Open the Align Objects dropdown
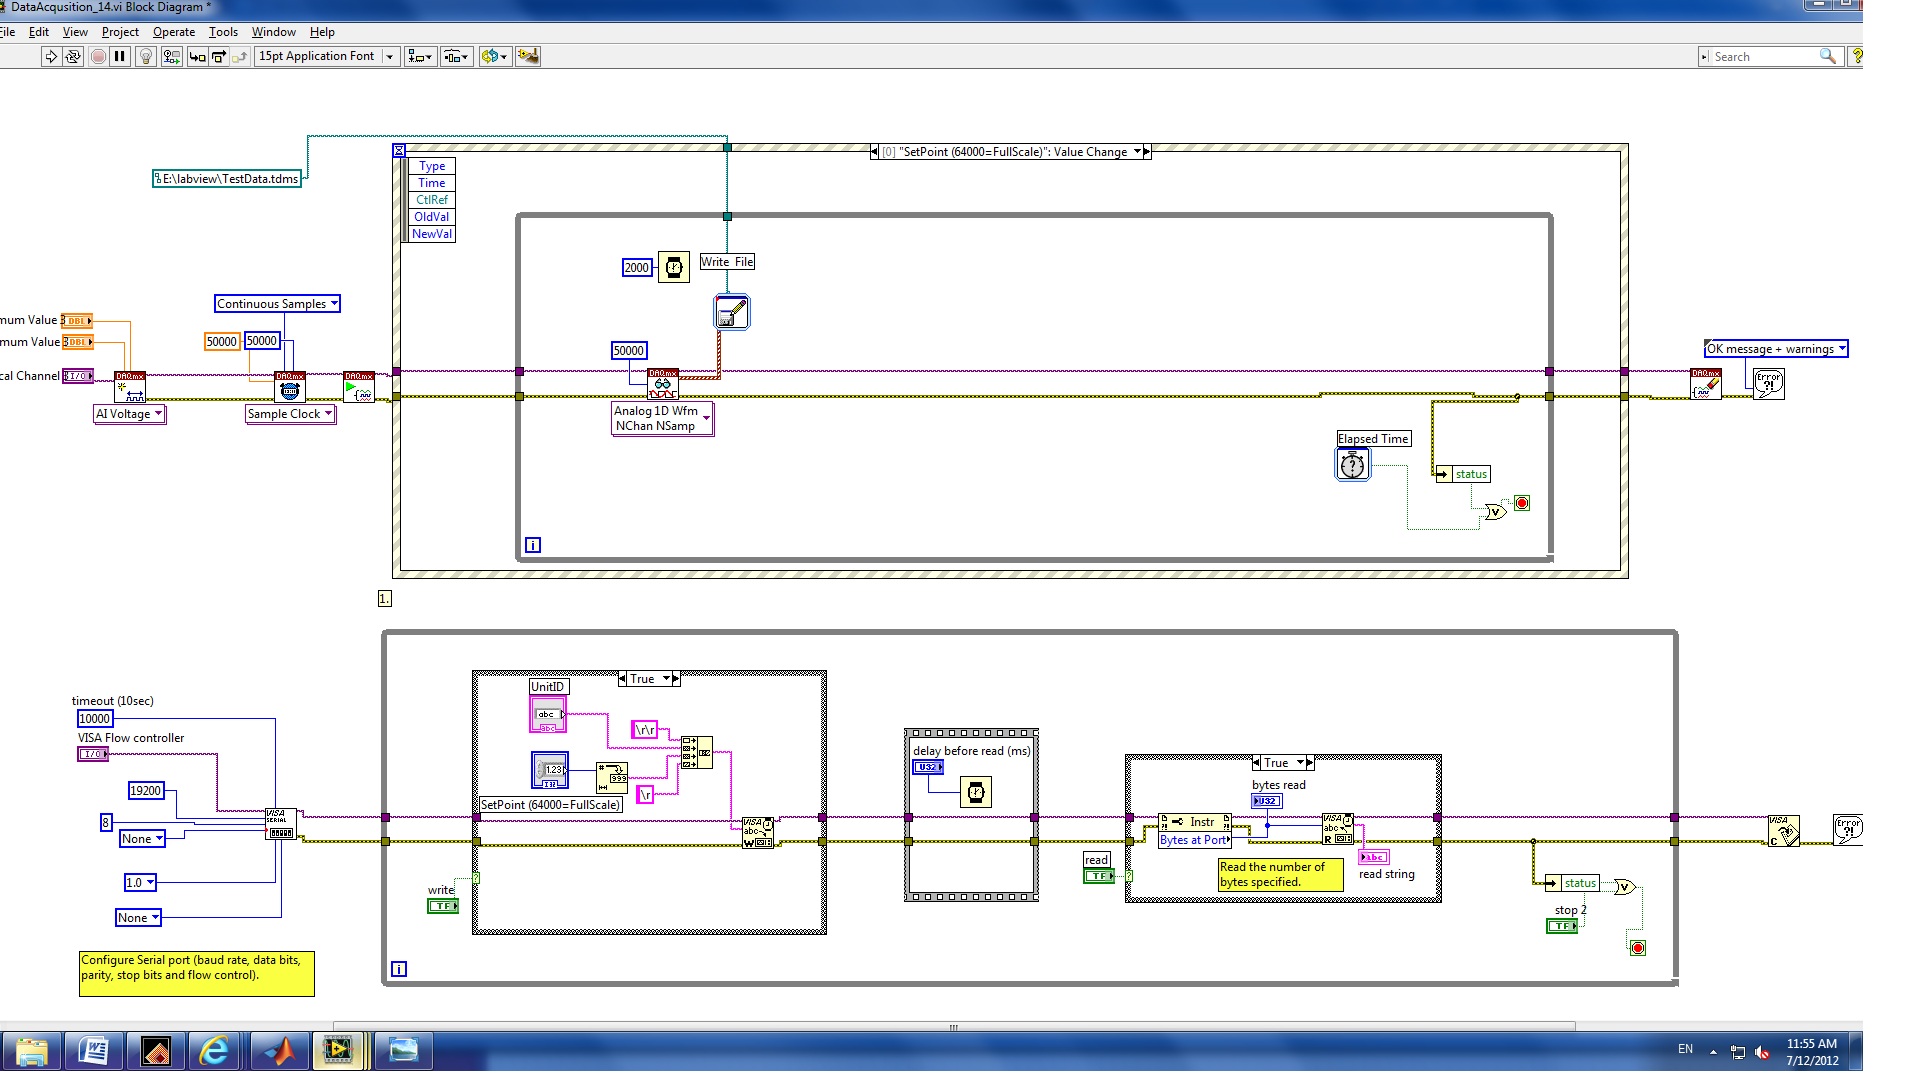The width and height of the screenshot is (1920, 1080). coord(421,56)
